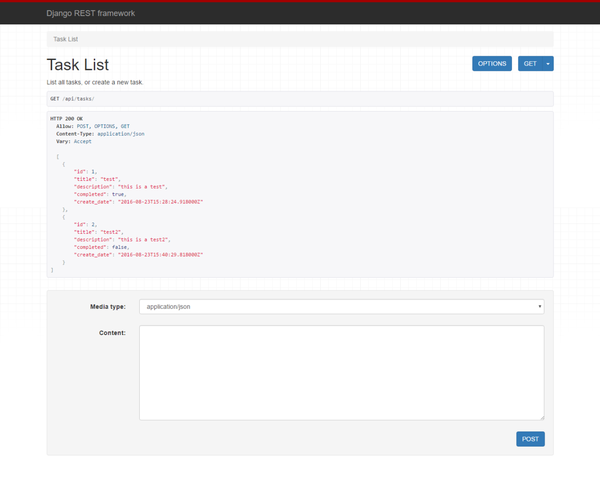Click the resize handle of the Content textarea

click(542, 418)
